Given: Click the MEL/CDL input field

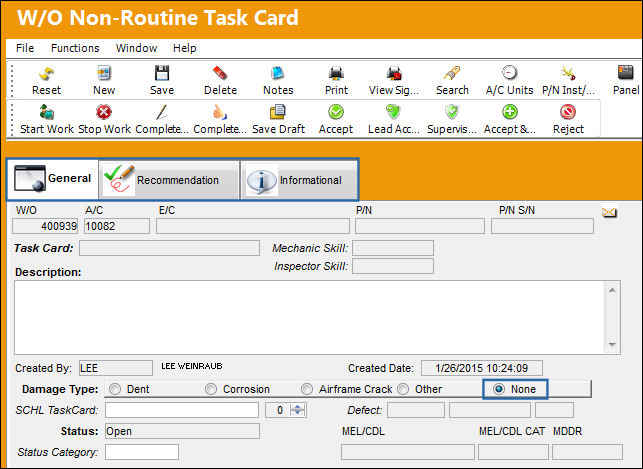Looking at the screenshot, I should (x=408, y=452).
